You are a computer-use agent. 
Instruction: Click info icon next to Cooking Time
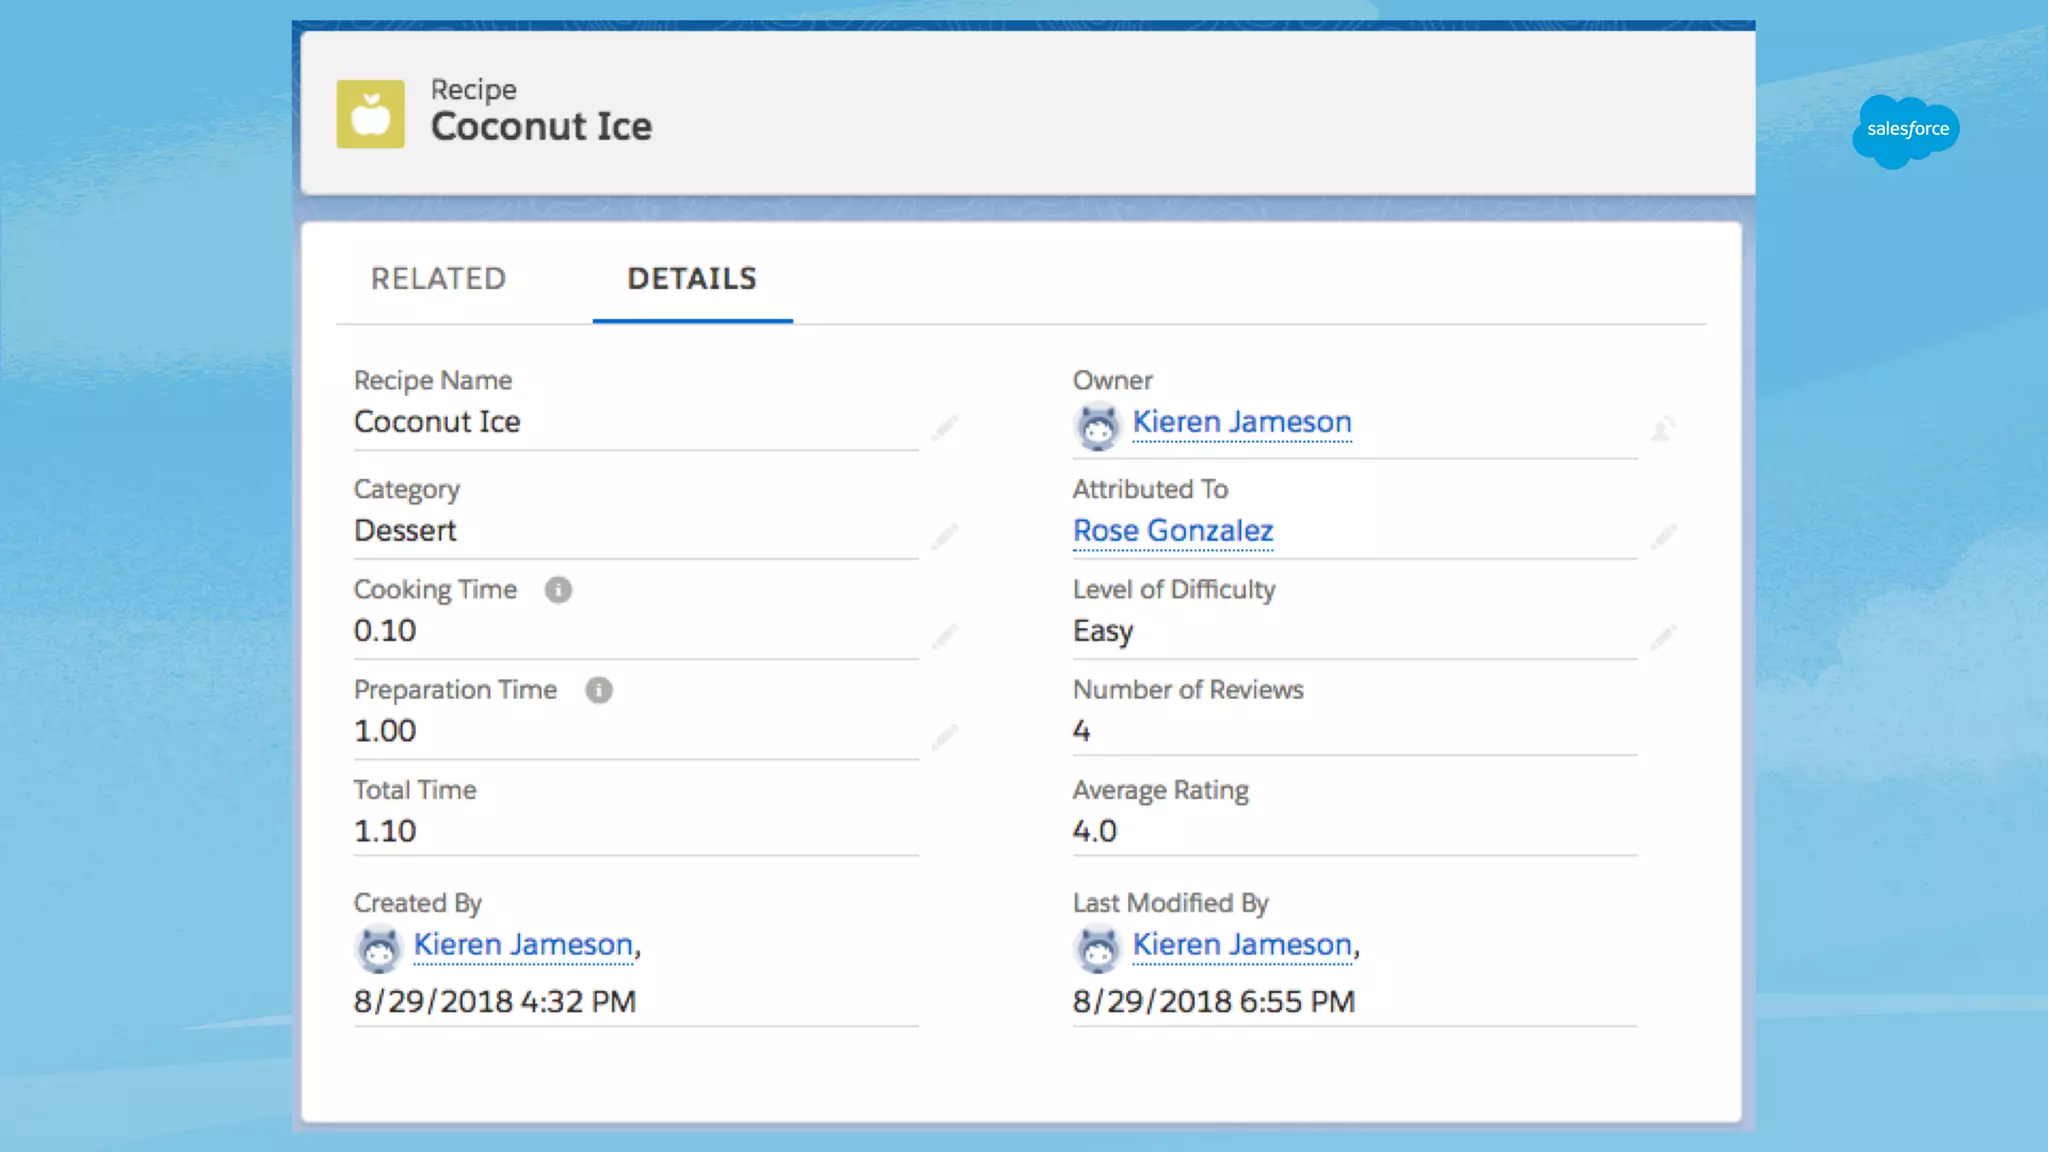pyautogui.click(x=558, y=590)
